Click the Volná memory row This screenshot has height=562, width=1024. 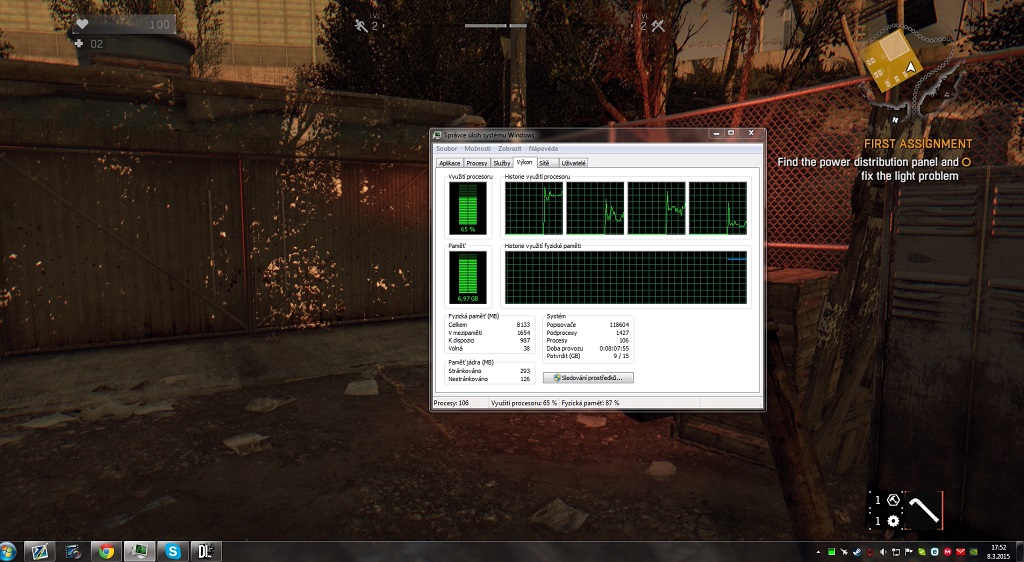tap(489, 349)
